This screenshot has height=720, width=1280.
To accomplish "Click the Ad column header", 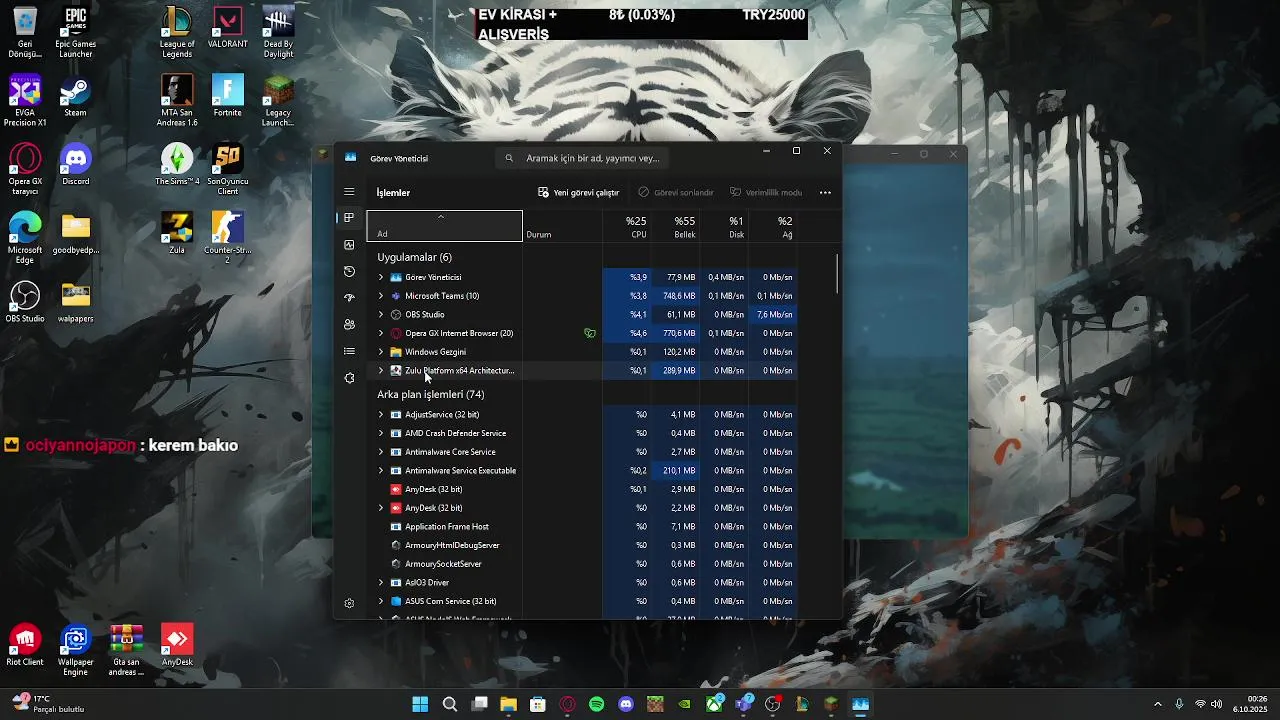I will [445, 227].
